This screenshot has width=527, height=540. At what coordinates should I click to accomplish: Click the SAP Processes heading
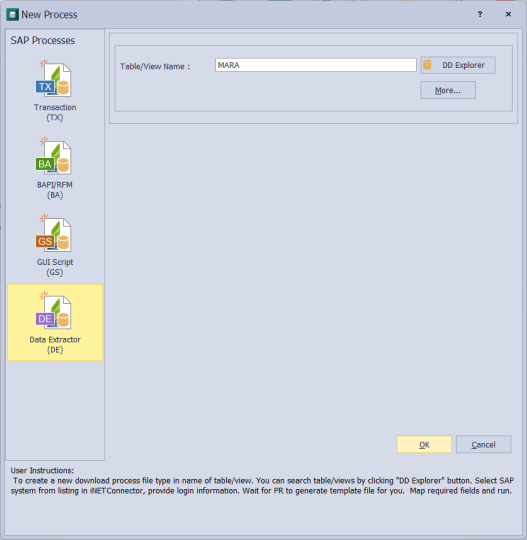click(42, 40)
